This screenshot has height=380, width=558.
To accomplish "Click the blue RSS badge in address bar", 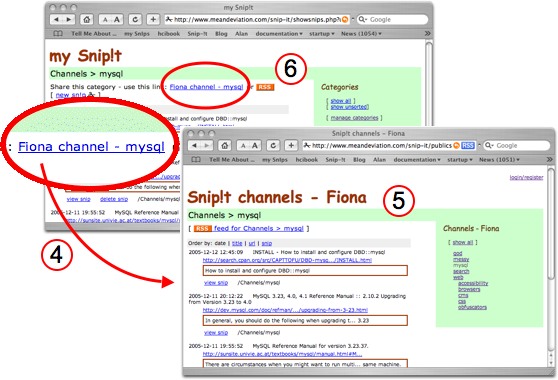I will [468, 146].
